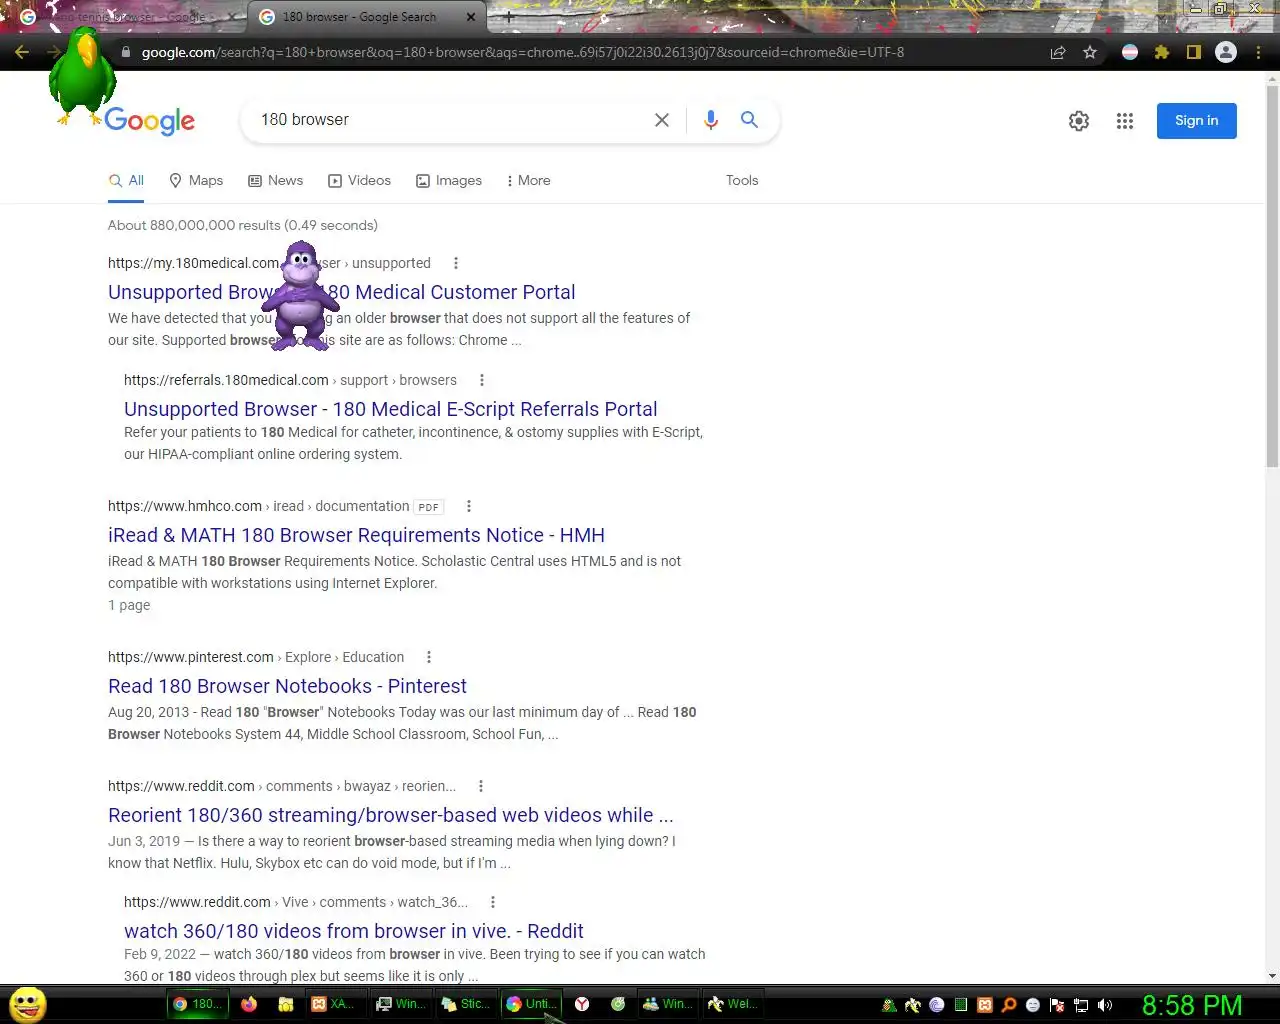1280x1024 pixels.
Task: Open 'Unsupported Browser - 180 Medical E-Script Referrals Portal'
Action: (x=391, y=409)
